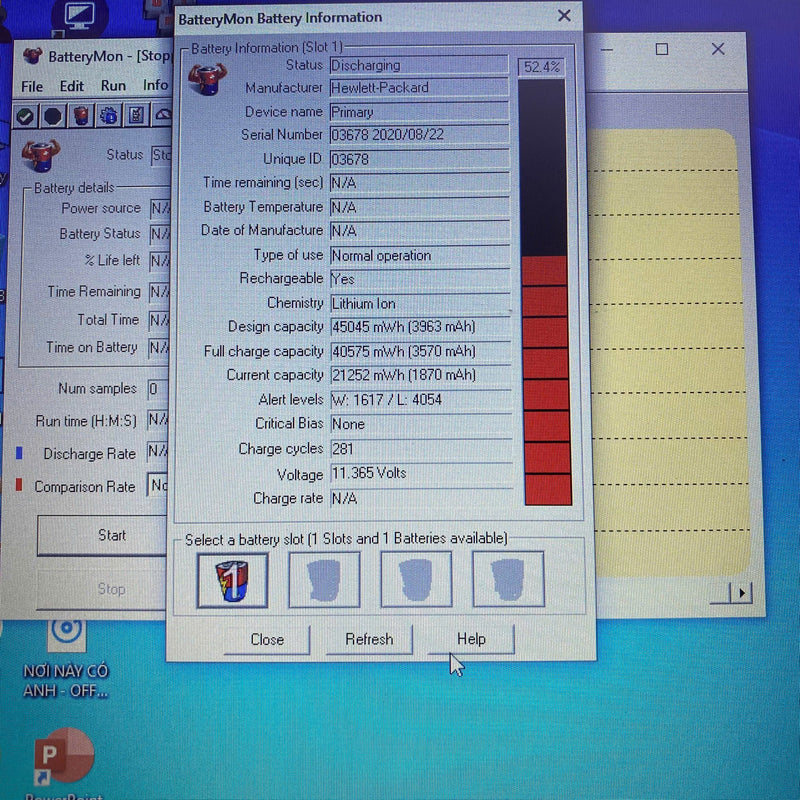Refresh the battery information
The height and width of the screenshot is (800, 800).
(369, 639)
